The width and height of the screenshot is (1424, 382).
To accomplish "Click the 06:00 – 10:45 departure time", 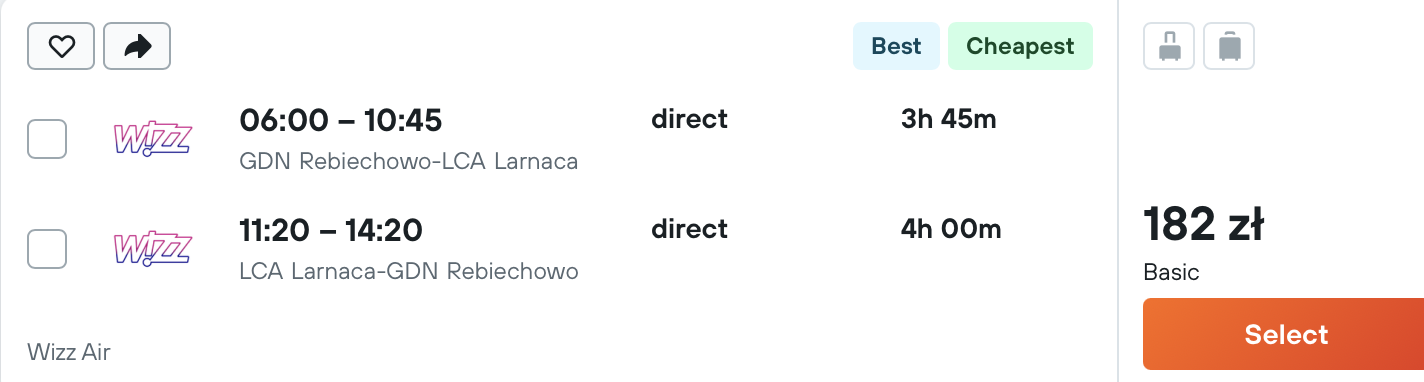I will [x=341, y=120].
